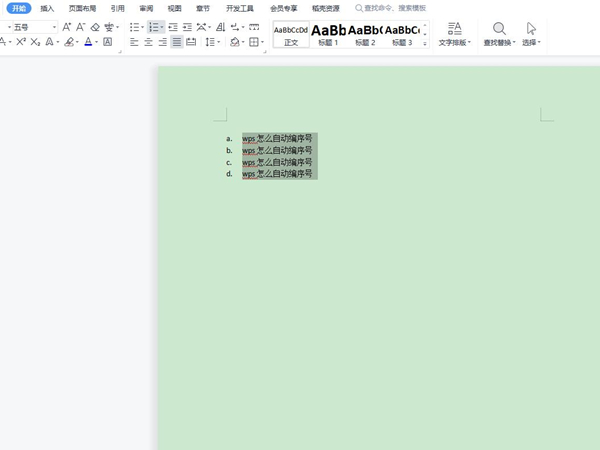600x450 pixels.
Task: Expand shading dropdown arrow
Action: coord(243,42)
